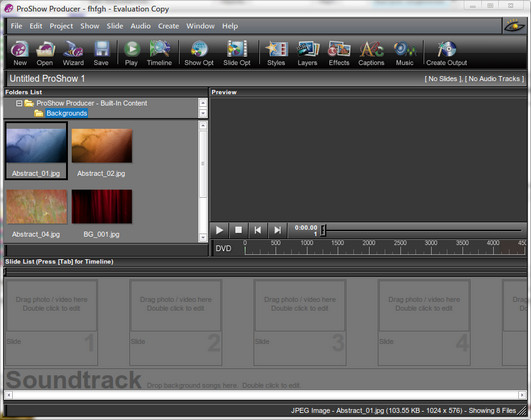Select the BG_001.jpg red curtain thumbnail
This screenshot has width=531, height=420.
point(102,207)
